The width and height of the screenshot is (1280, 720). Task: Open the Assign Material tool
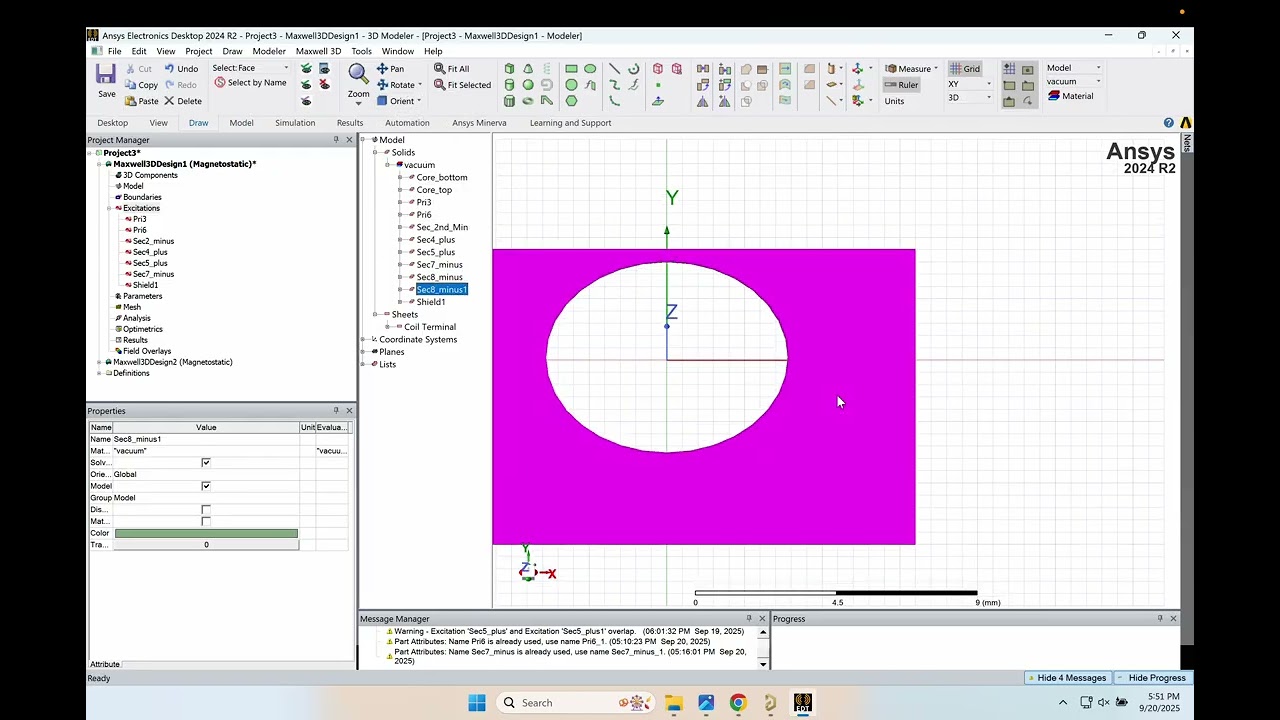(x=1071, y=96)
